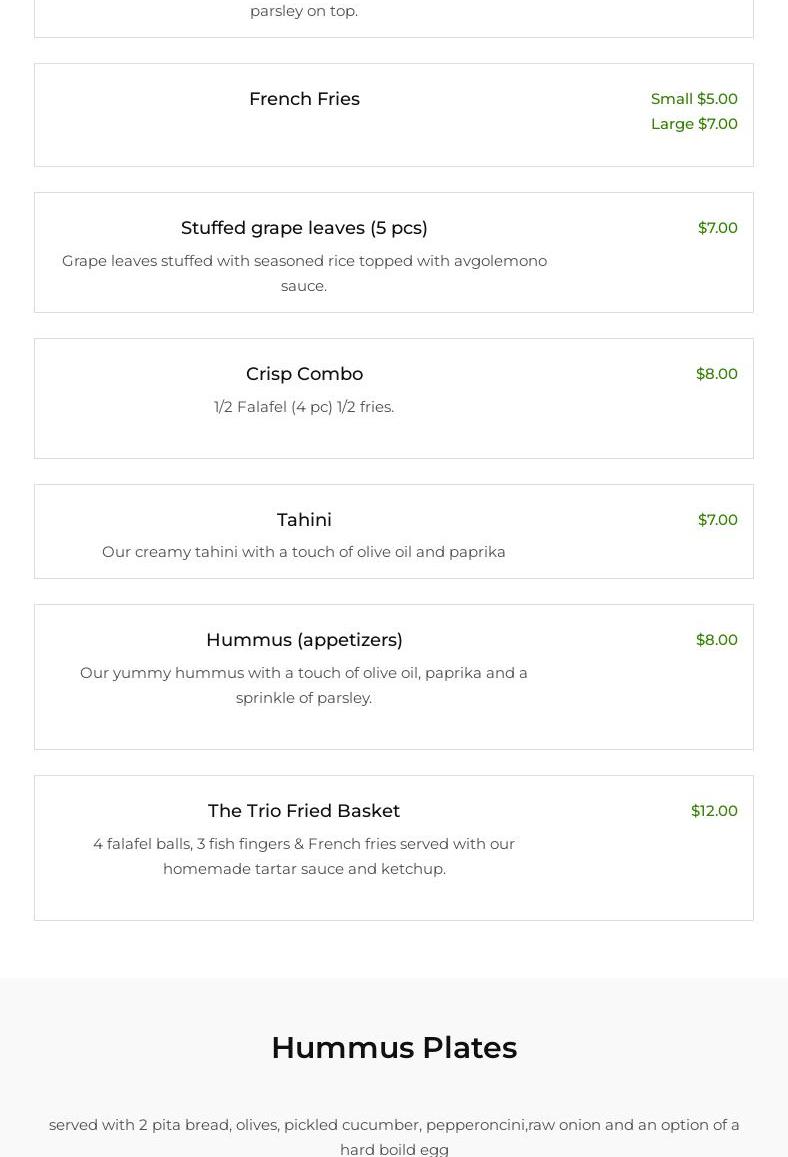Click the Stuffed grape leaves $7.00 price
The image size is (788, 1157).
717,227
